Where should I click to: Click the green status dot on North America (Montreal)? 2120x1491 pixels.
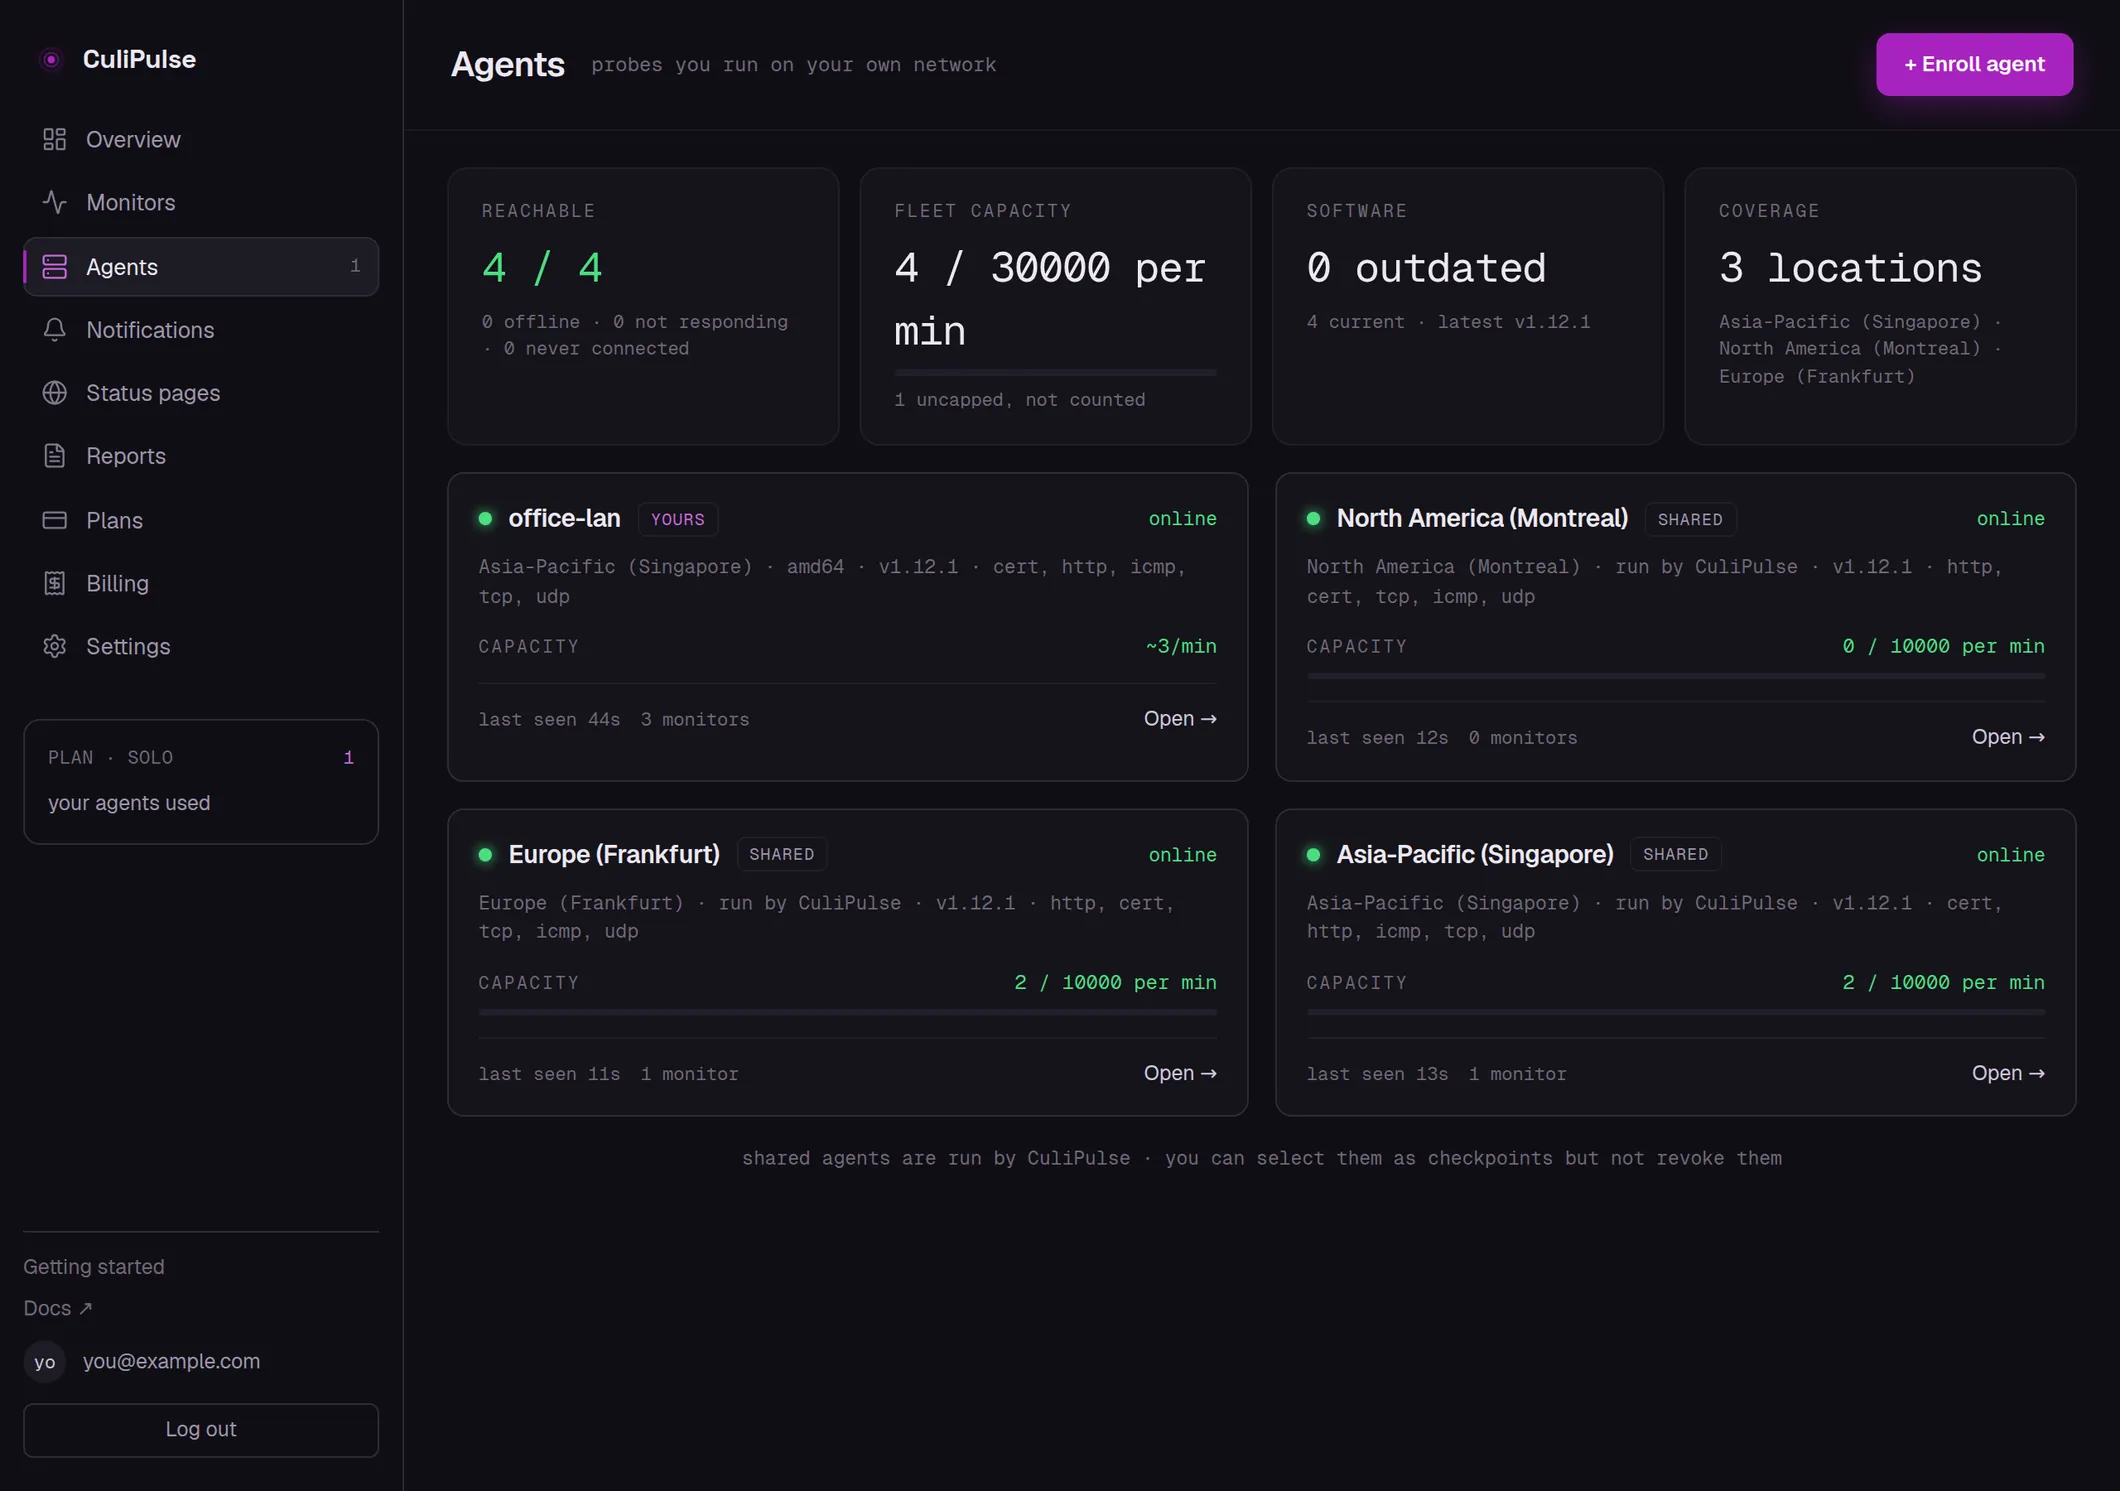[x=1313, y=518]
